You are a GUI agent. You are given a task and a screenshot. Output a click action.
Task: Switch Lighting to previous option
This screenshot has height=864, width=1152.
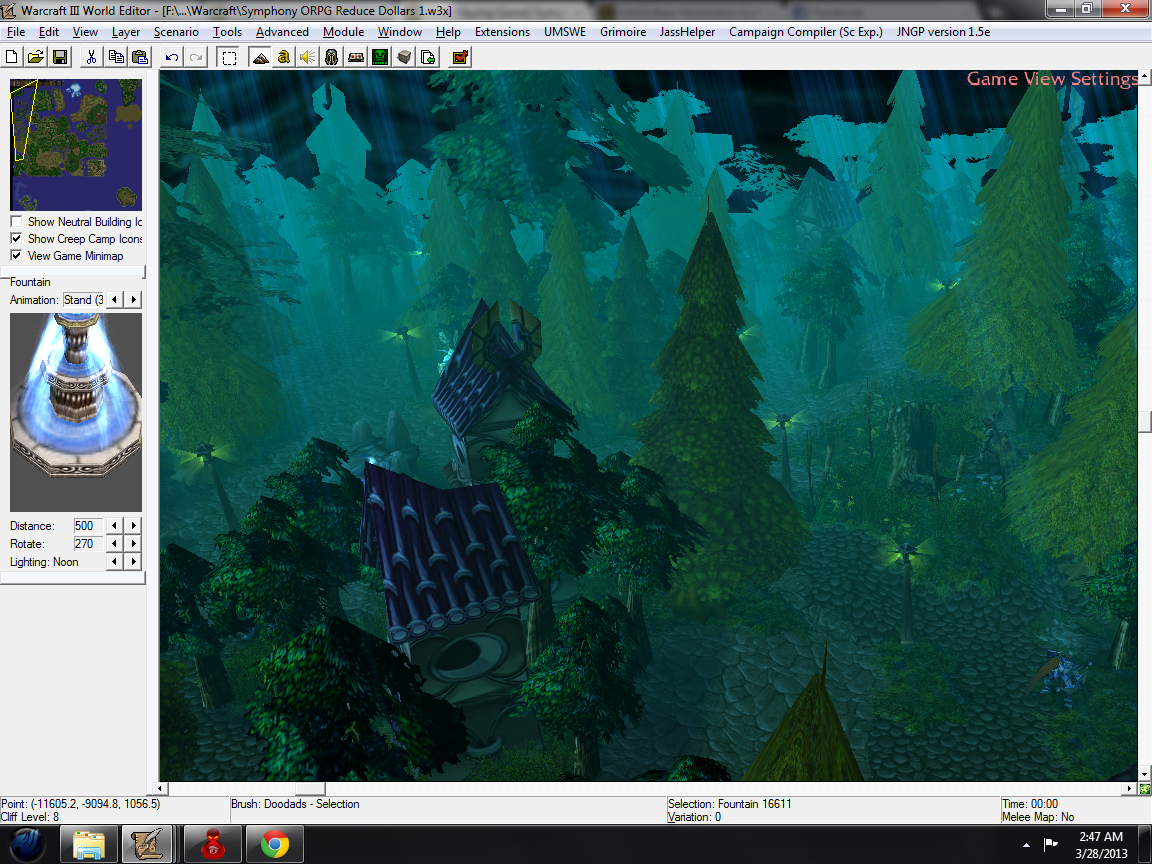(x=114, y=561)
